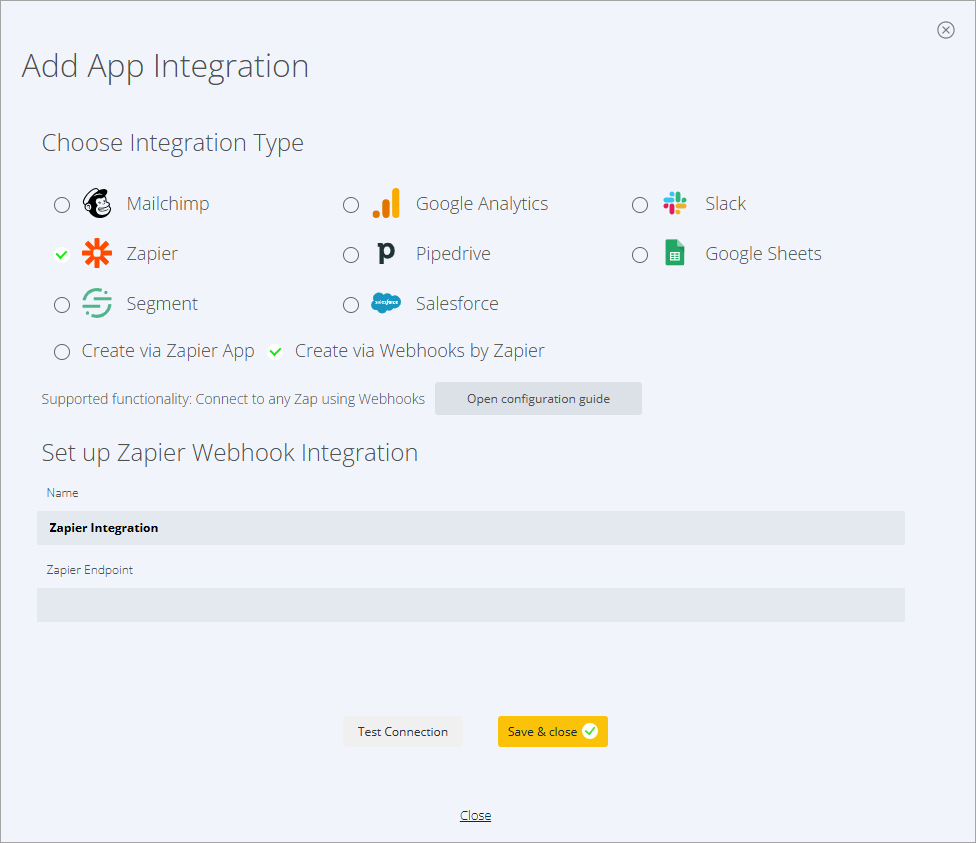Screen dimensions: 976x843
Task: Focus the Zapier Endpoint input field
Action: [x=471, y=605]
